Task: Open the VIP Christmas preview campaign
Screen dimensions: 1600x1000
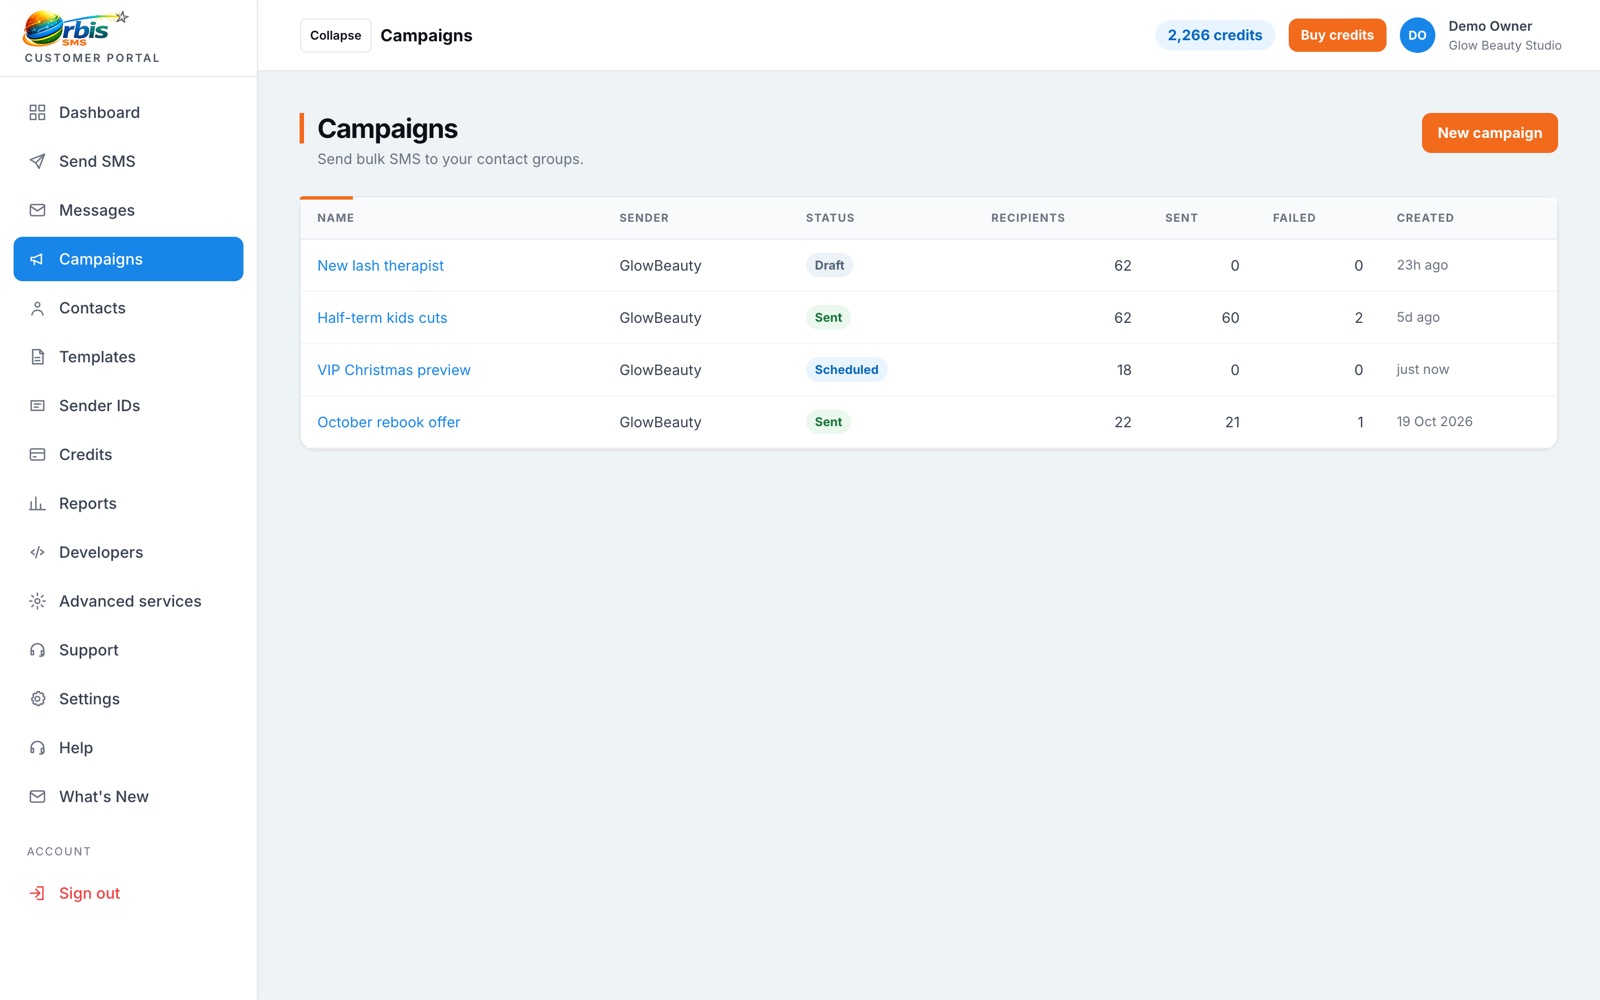Action: pos(394,370)
